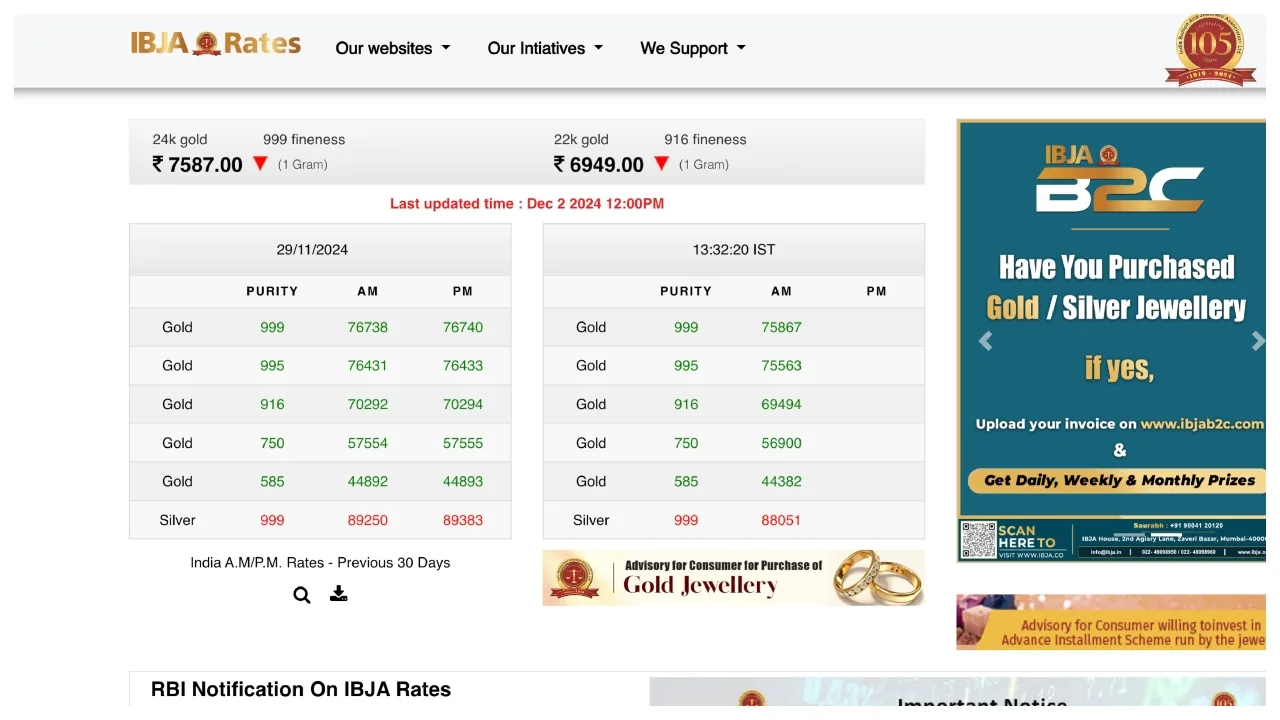Click India A.M/P.M. Rates - Previous 30 Days

[x=320, y=563]
